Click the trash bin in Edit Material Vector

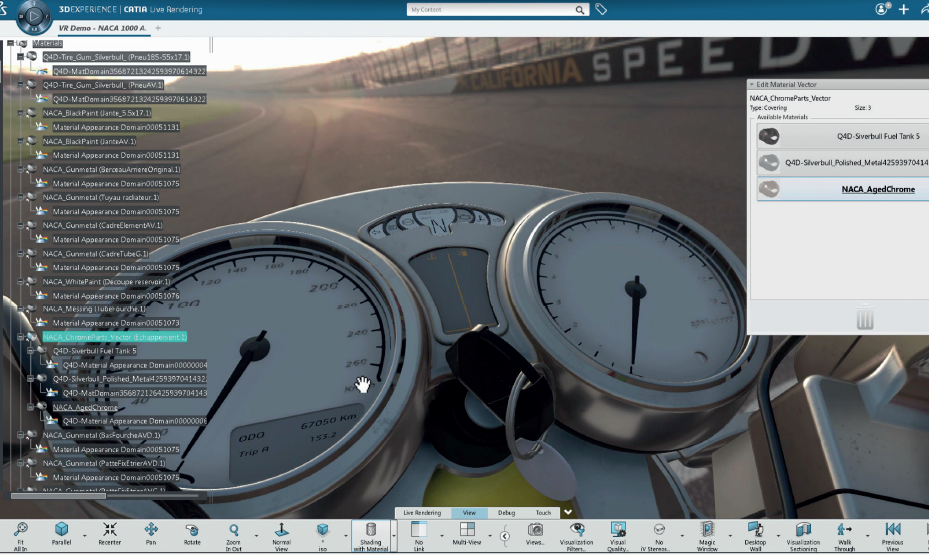[864, 318]
